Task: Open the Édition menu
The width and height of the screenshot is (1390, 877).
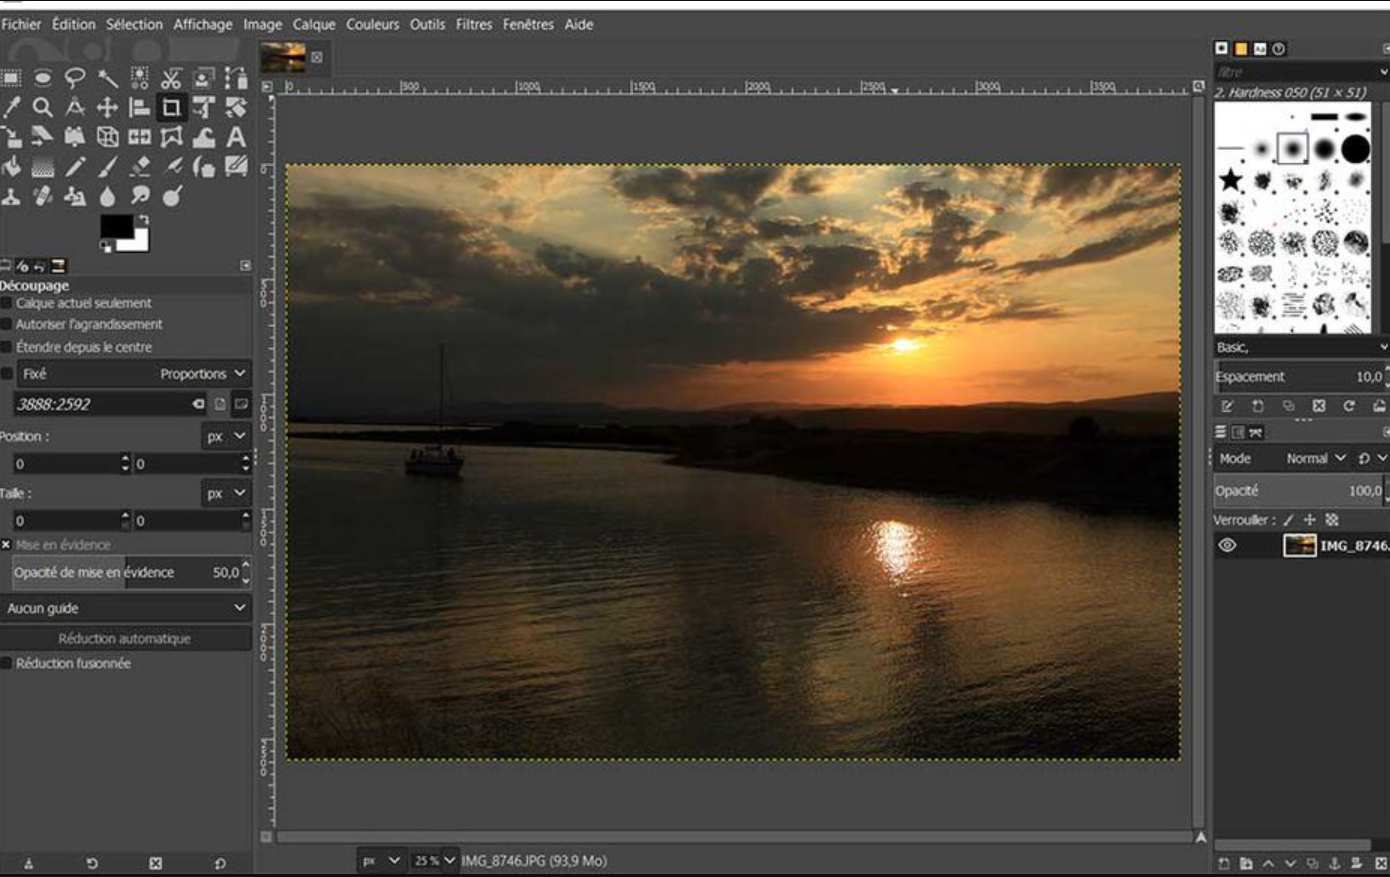Action: pyautogui.click(x=74, y=24)
